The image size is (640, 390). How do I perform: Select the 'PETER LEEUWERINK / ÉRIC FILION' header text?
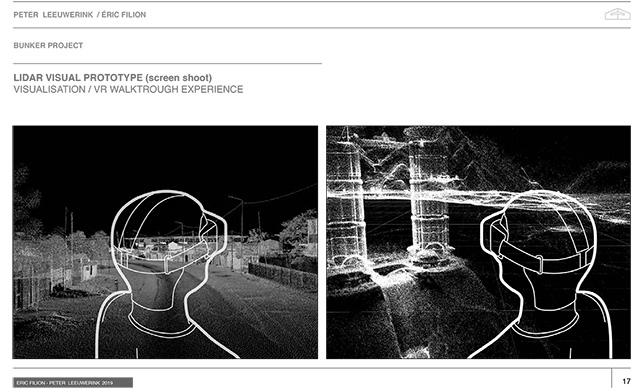pyautogui.click(x=80, y=15)
